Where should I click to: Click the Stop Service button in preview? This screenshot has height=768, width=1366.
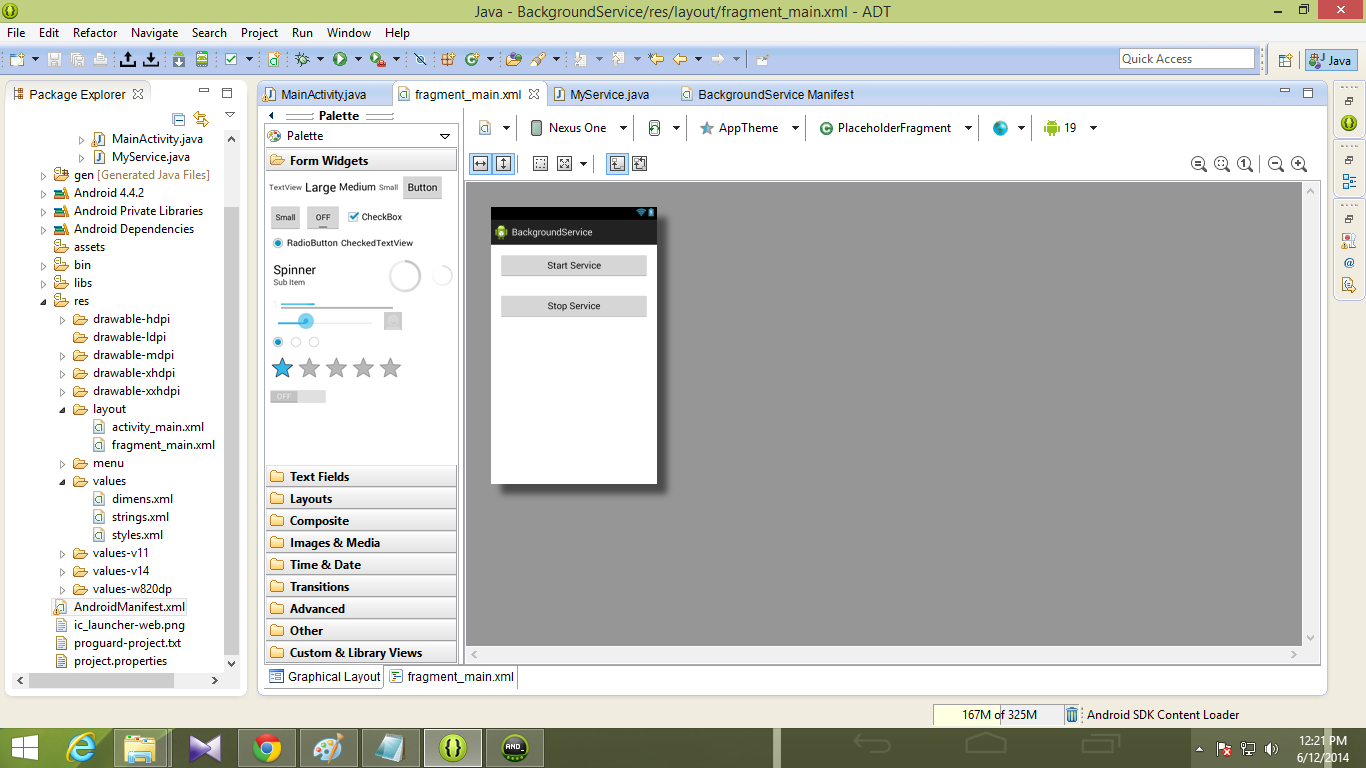[574, 306]
